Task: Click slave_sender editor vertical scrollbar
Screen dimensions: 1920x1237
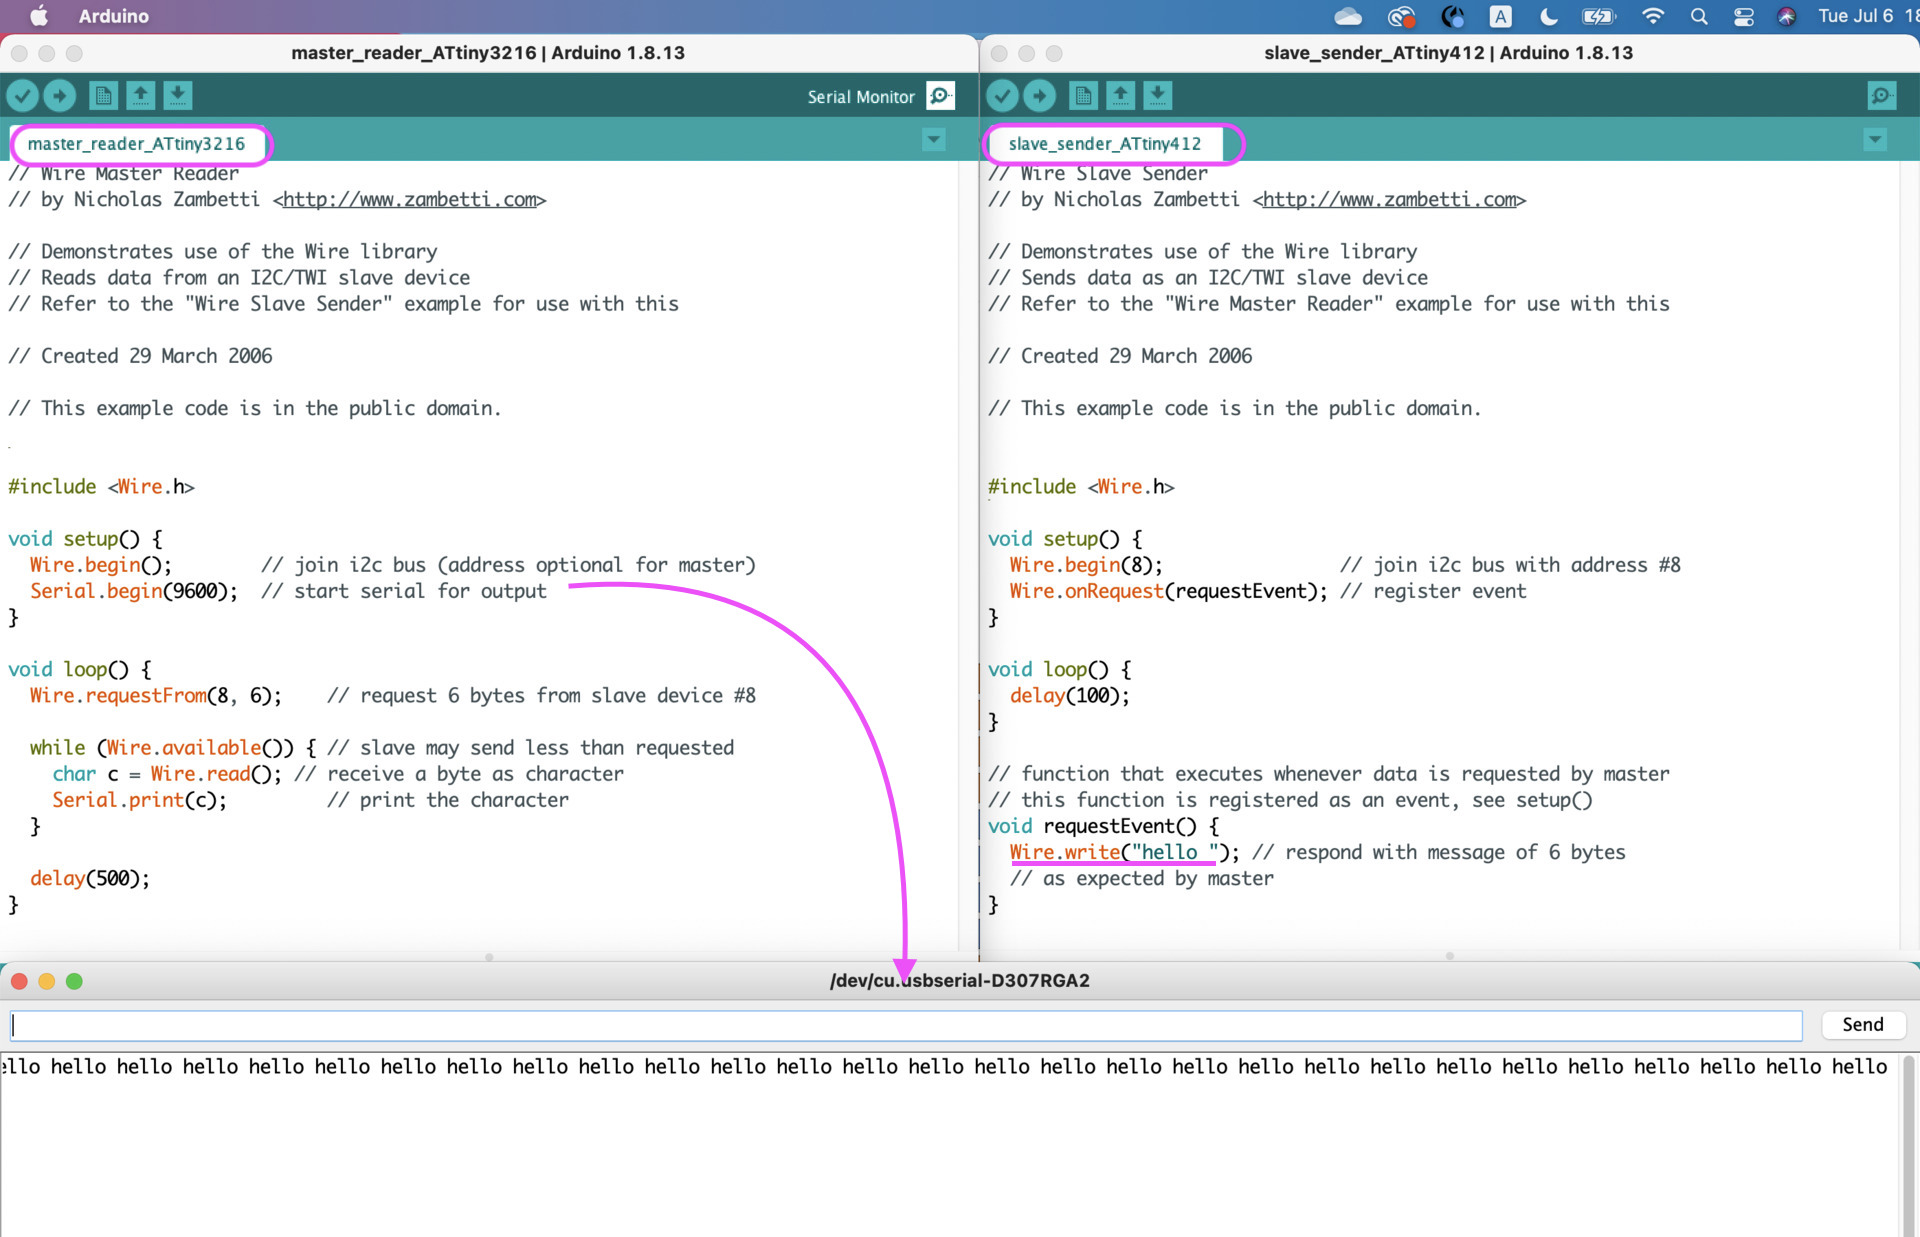Action: 1908,555
